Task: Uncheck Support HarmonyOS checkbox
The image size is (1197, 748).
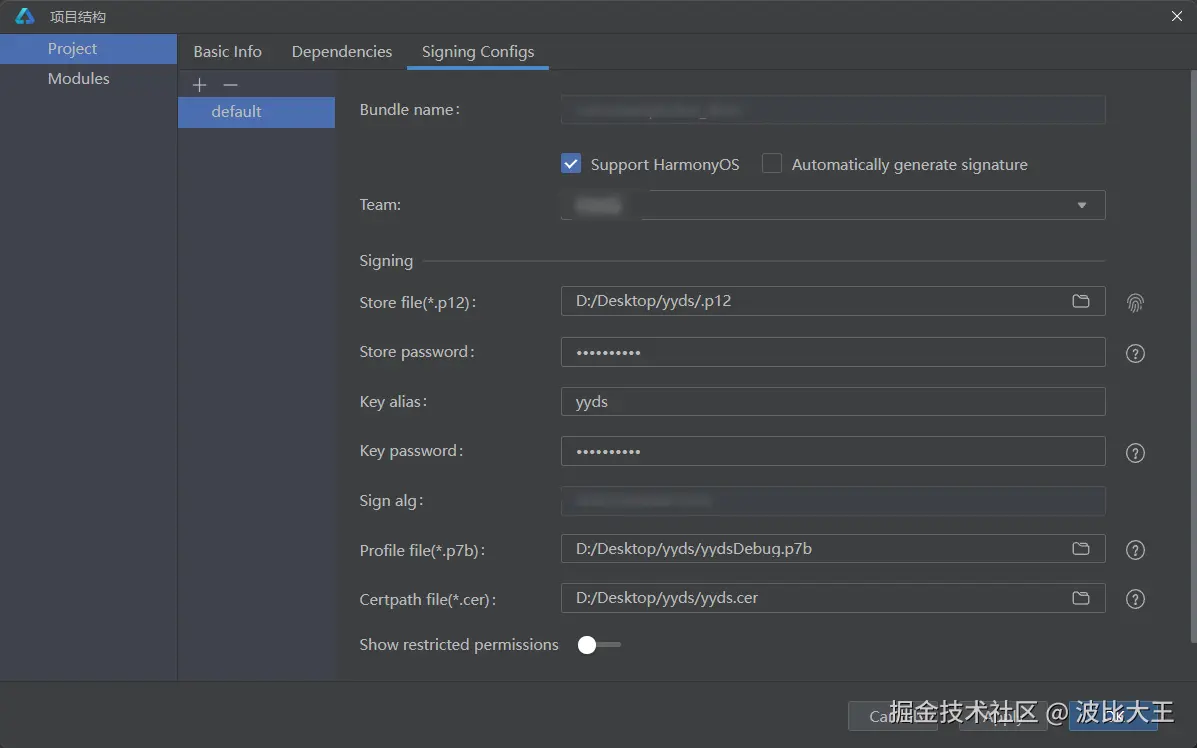Action: point(571,164)
